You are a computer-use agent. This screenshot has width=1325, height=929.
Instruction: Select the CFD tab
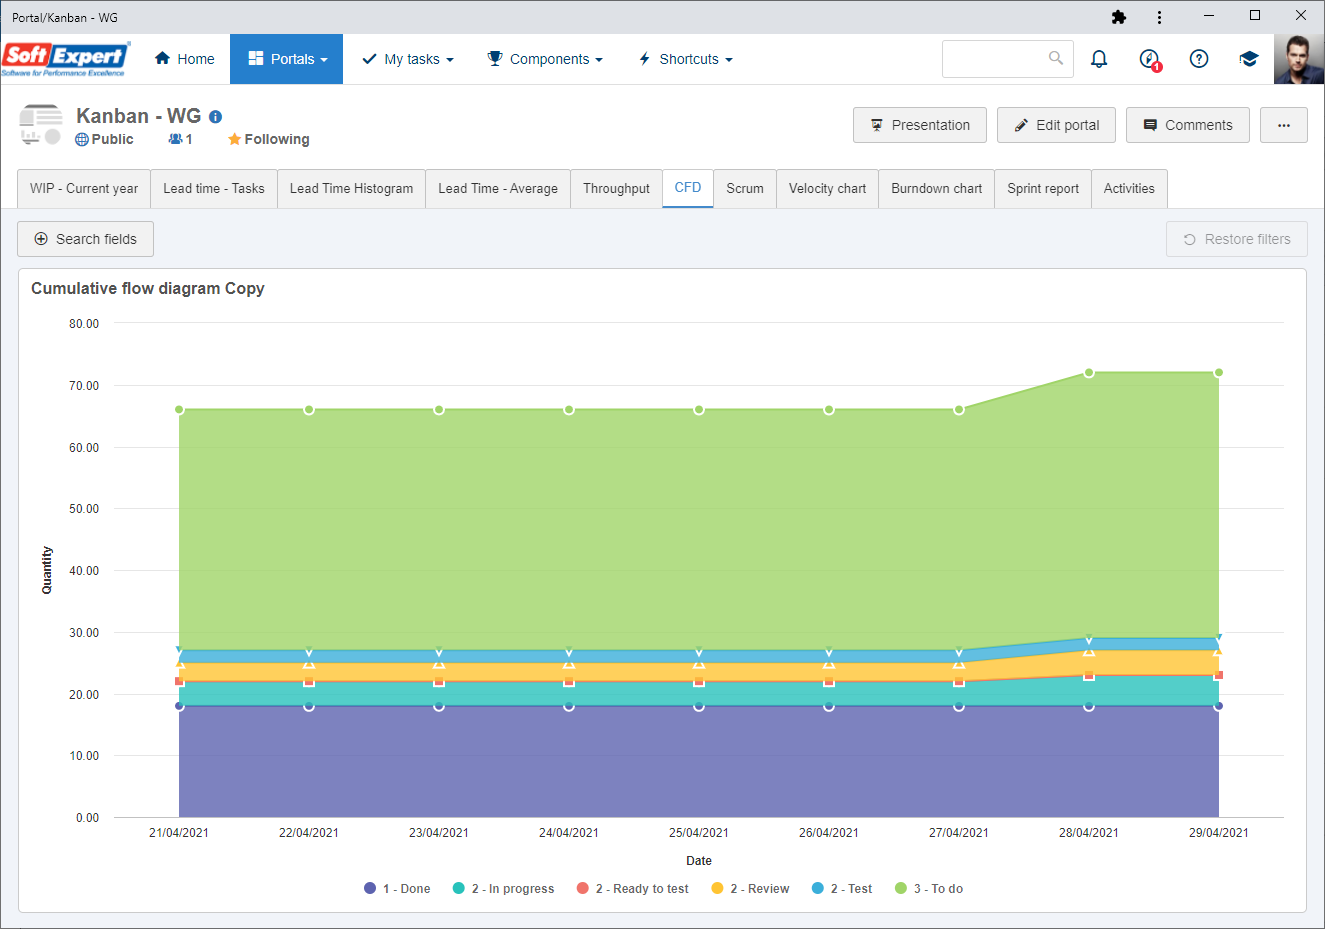[x=688, y=188]
